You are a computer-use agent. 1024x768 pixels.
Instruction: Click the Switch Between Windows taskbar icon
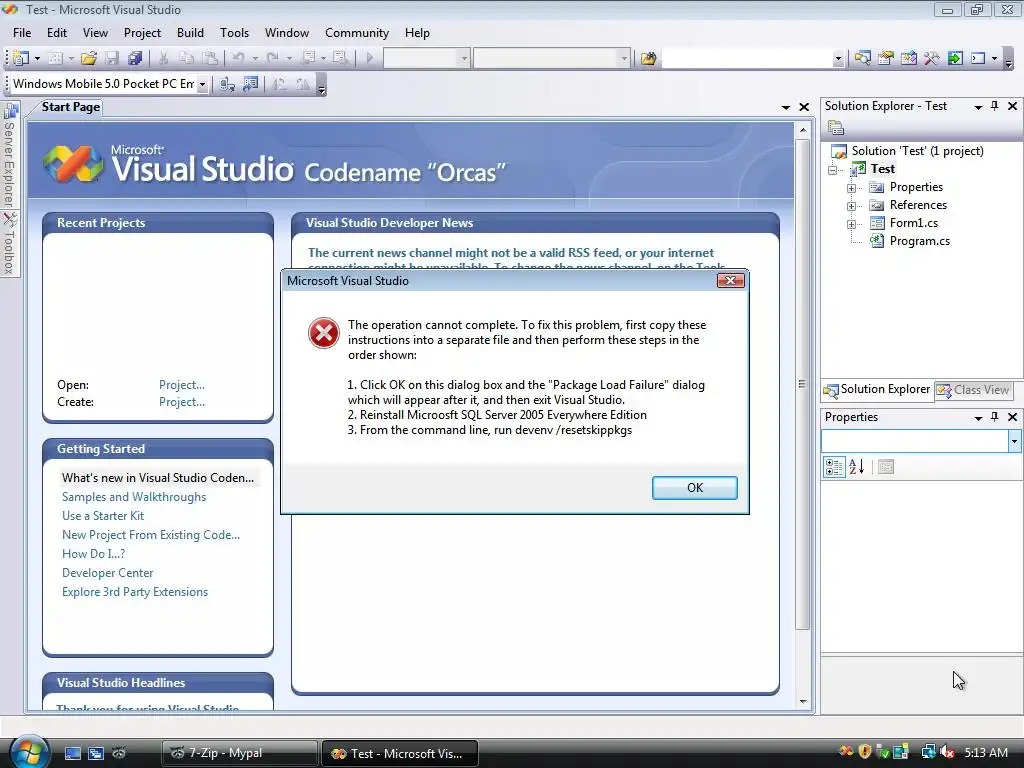click(96, 754)
